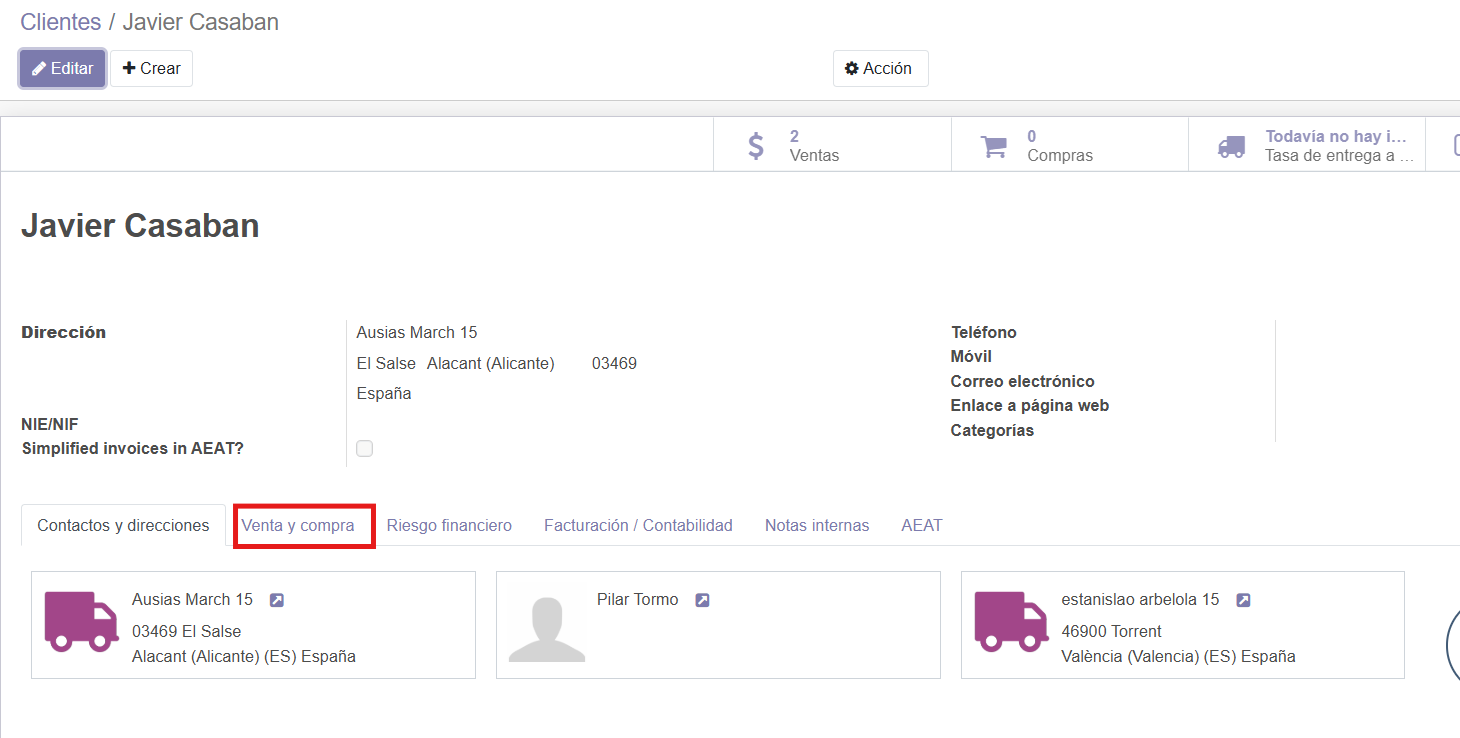Navigate to Clientes breadcrumb link
The image size is (1460, 738).
coord(61,22)
